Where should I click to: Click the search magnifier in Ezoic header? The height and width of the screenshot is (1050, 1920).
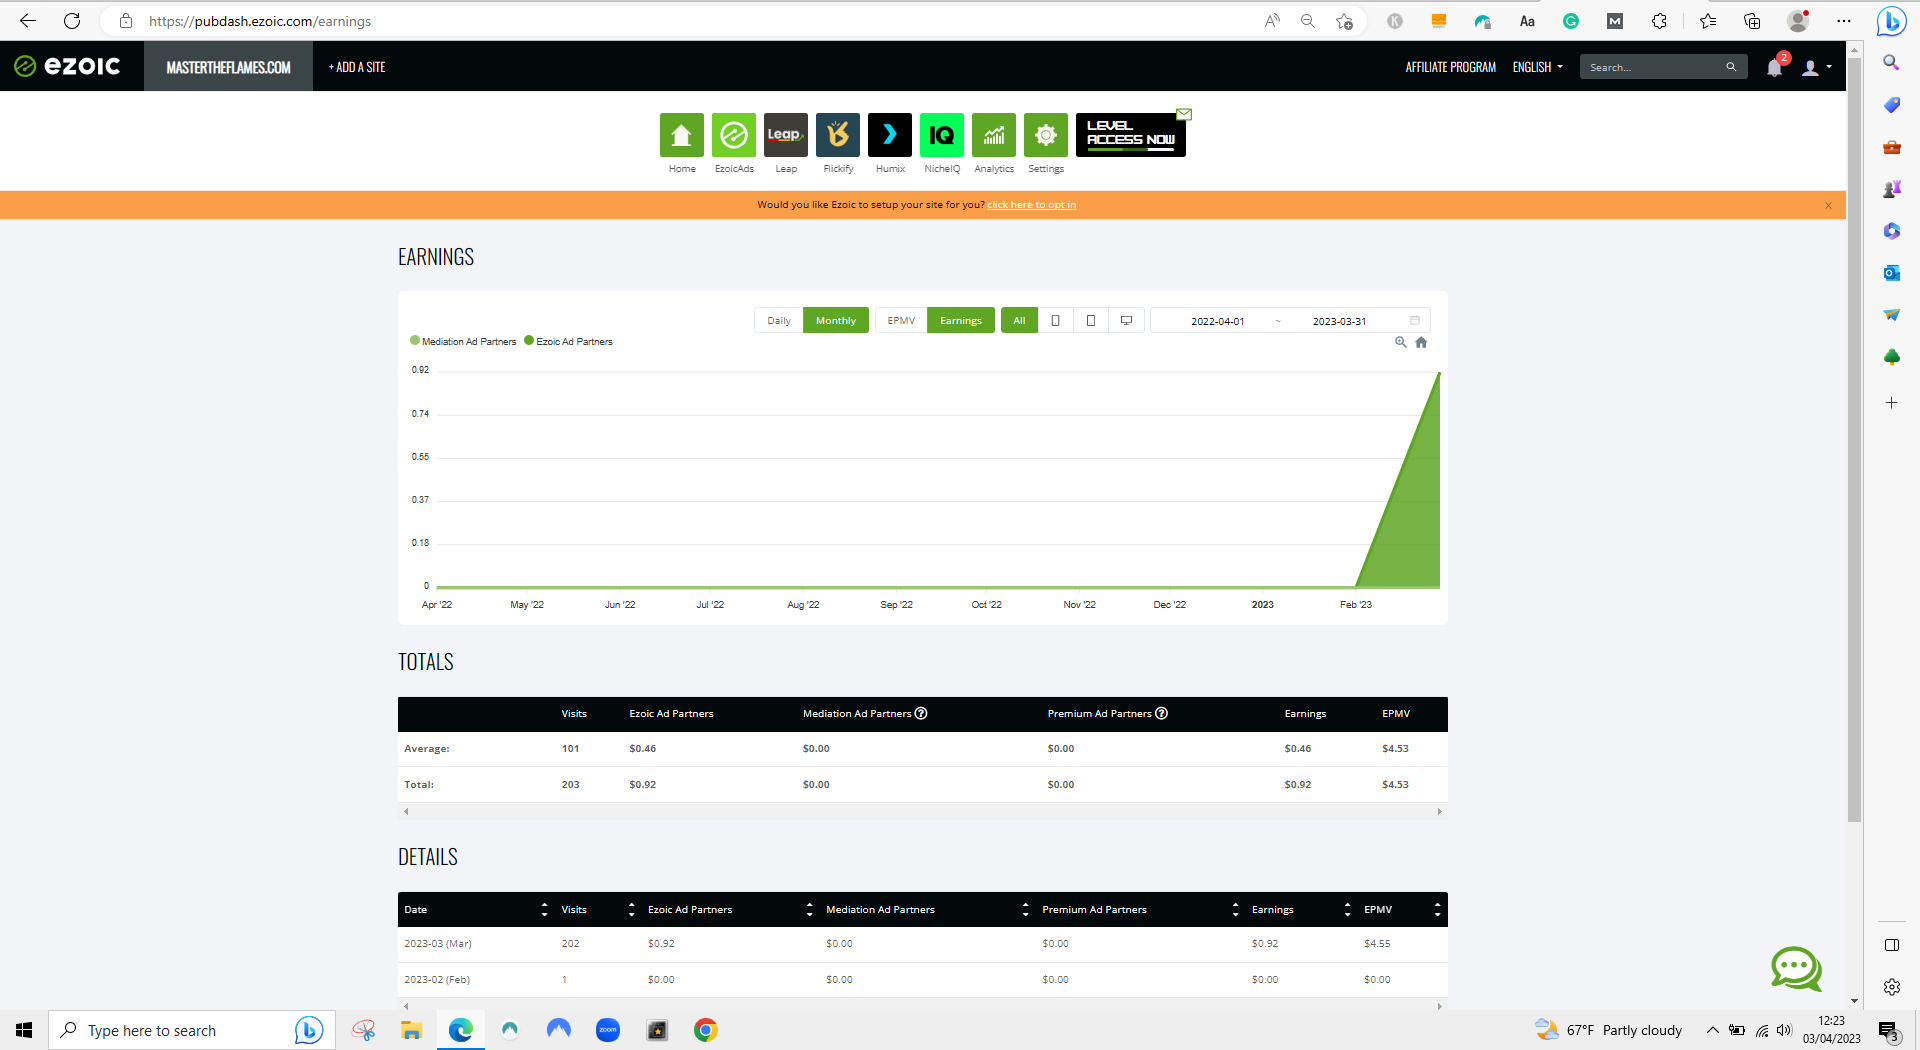click(1731, 67)
